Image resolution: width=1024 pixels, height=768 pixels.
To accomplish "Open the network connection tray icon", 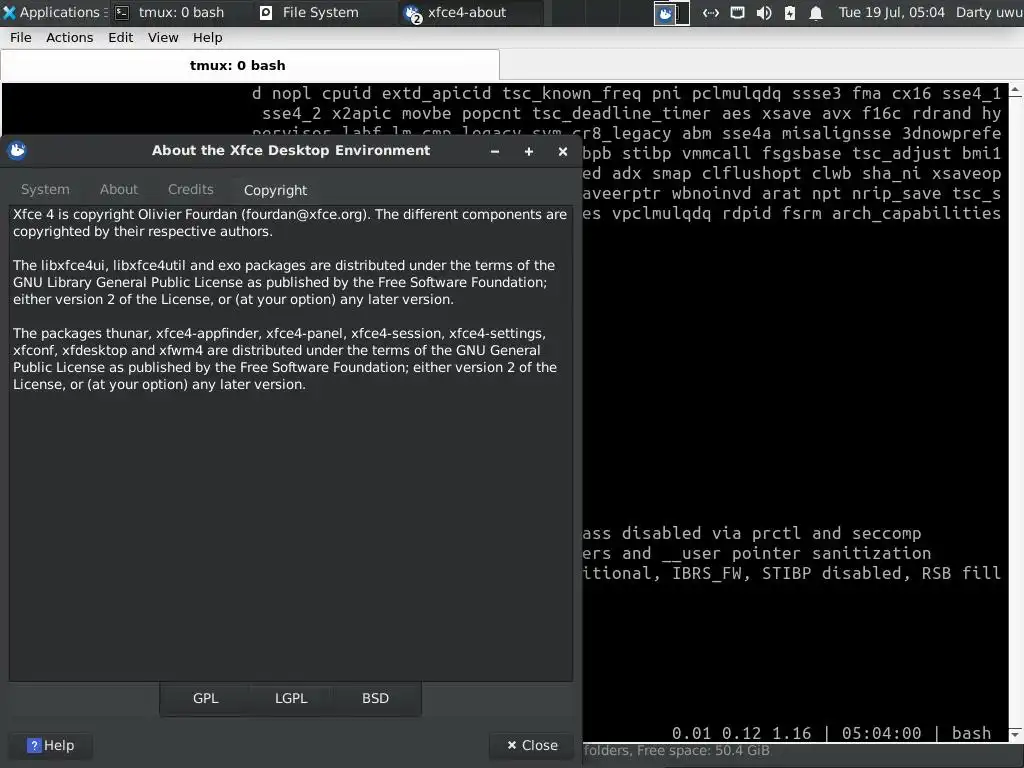I will click(x=711, y=12).
